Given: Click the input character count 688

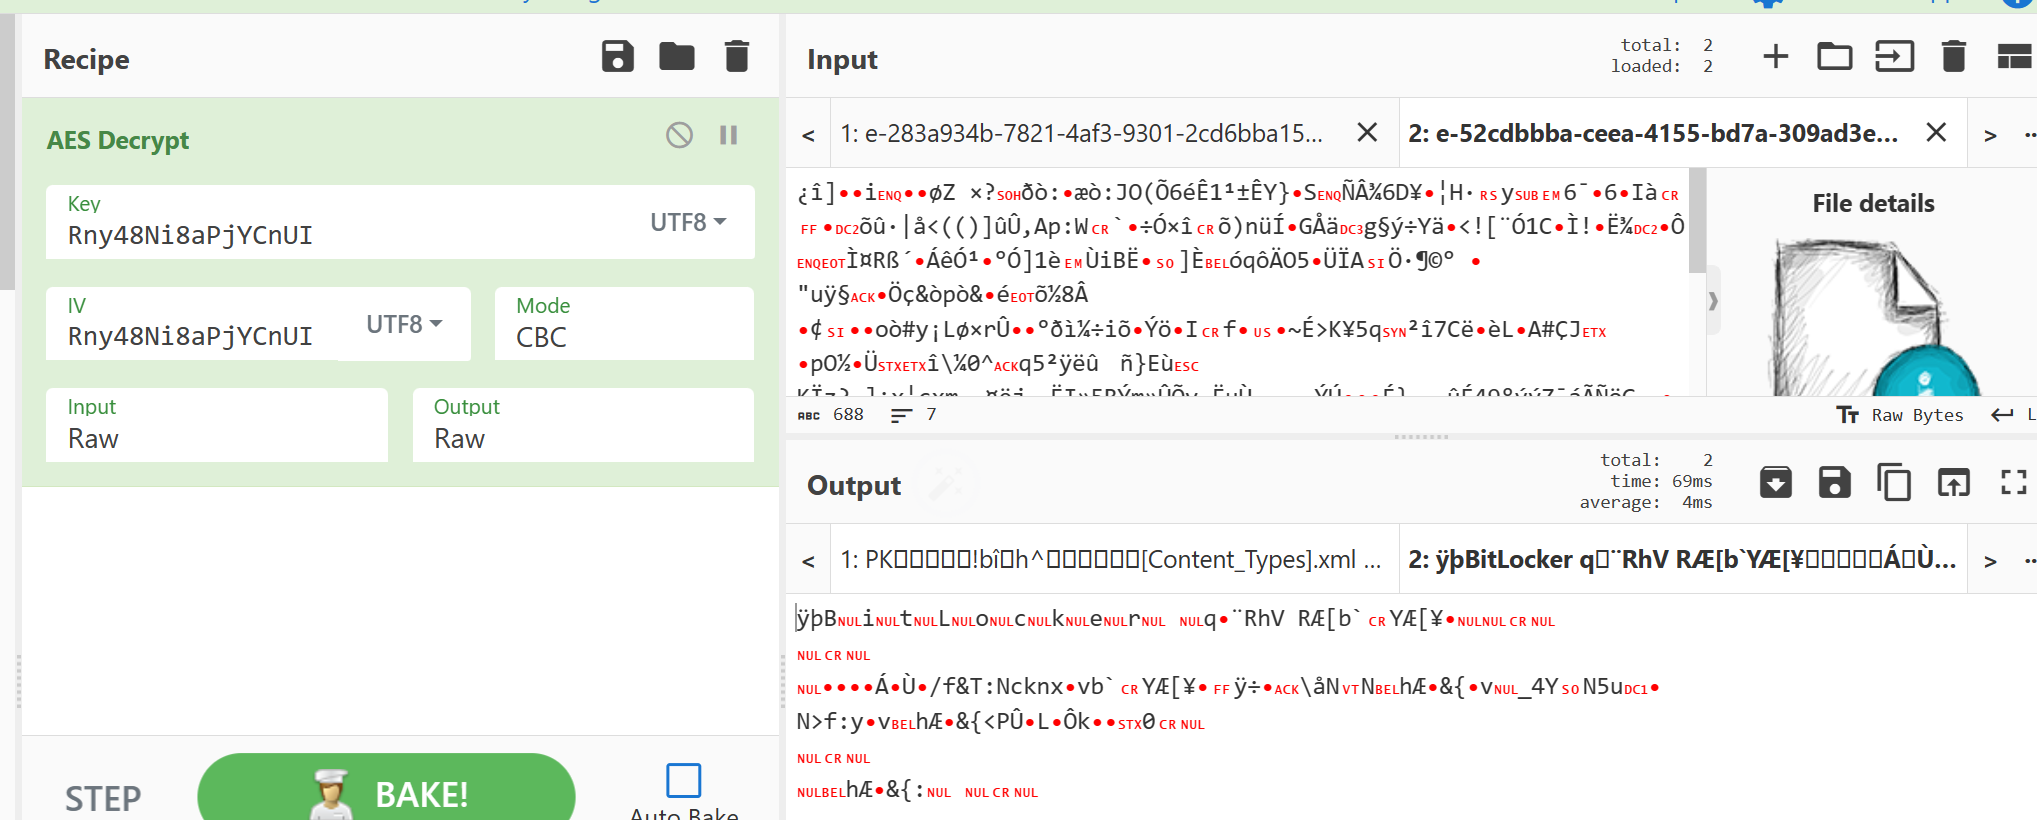Looking at the screenshot, I should tap(831, 414).
